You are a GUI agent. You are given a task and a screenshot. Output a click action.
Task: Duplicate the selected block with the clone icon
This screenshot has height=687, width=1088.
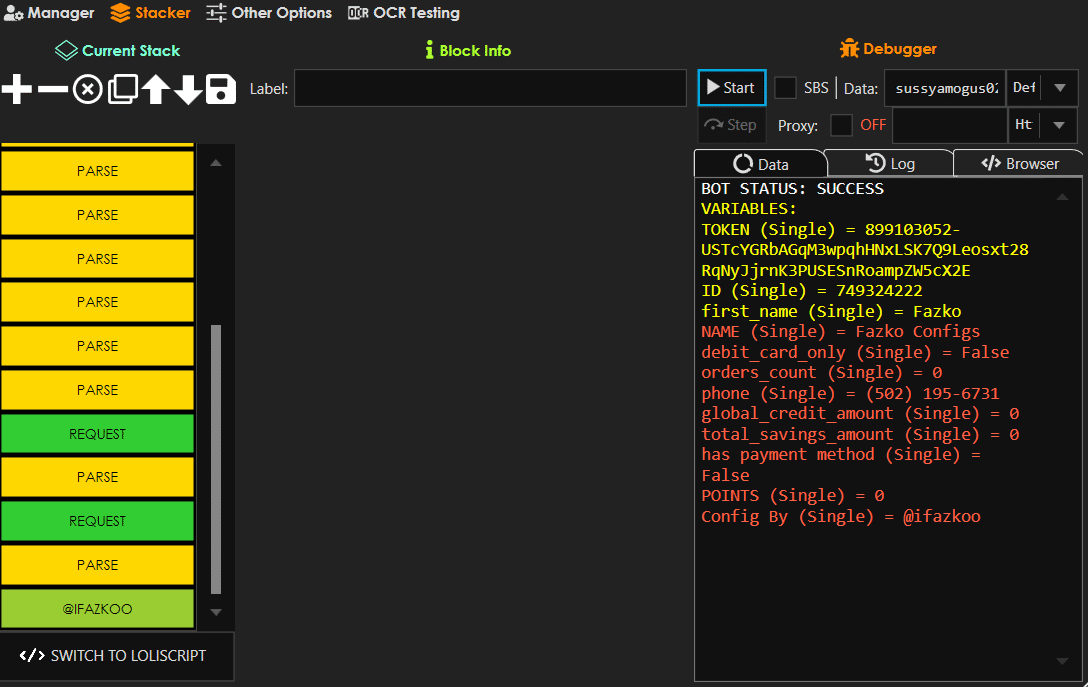coord(122,88)
